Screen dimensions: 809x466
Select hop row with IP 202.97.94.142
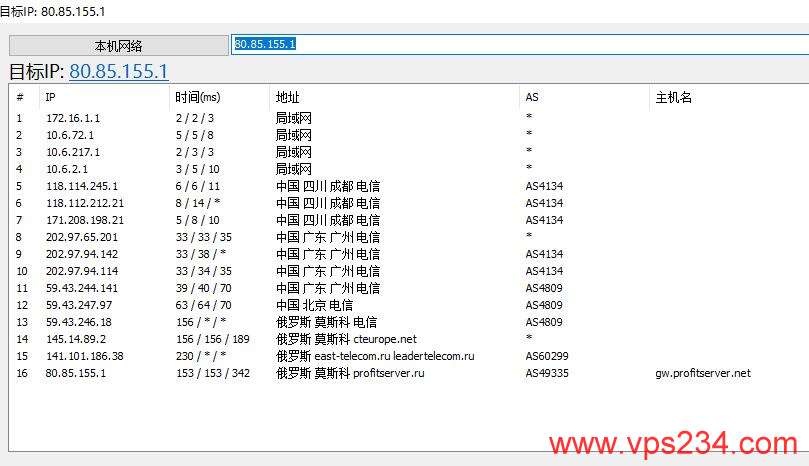coord(409,254)
